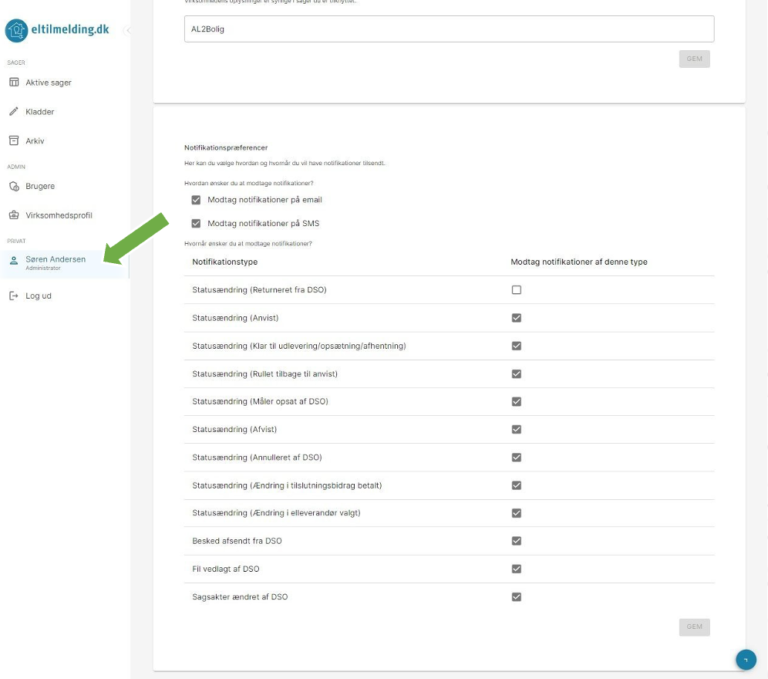Collapse the sidebar with the chevron
Viewport: 768px width, 679px height.
pyautogui.click(x=127, y=30)
